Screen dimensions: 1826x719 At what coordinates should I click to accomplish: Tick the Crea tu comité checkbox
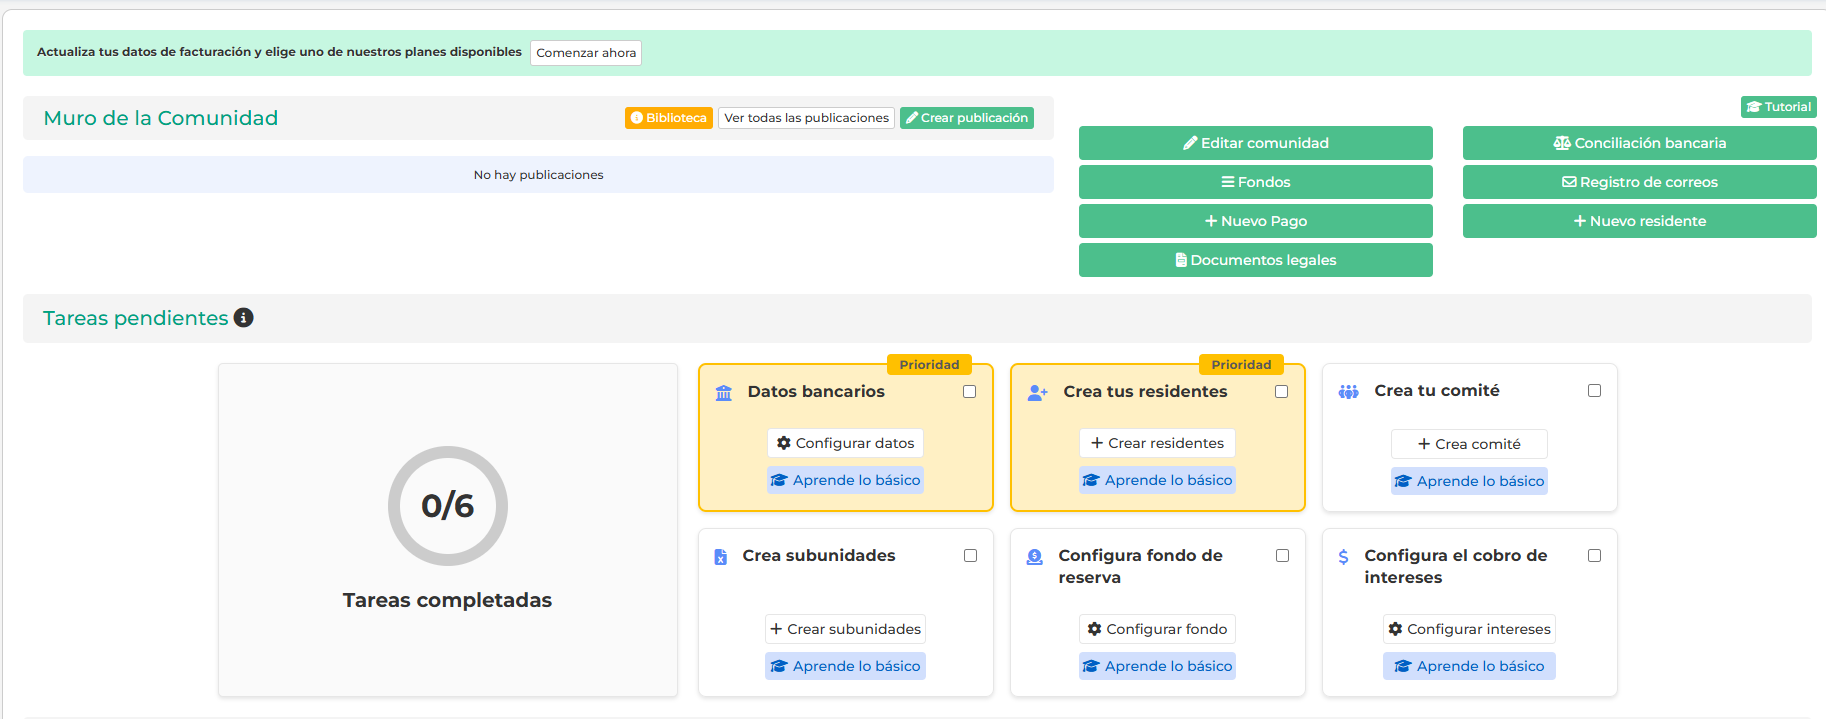1594,391
